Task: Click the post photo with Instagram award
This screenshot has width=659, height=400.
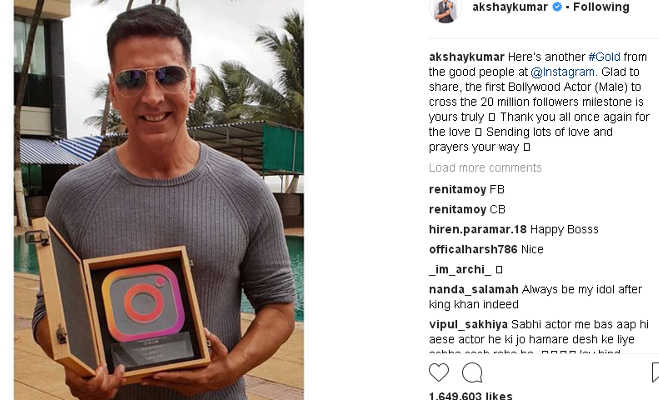Action: click(159, 200)
